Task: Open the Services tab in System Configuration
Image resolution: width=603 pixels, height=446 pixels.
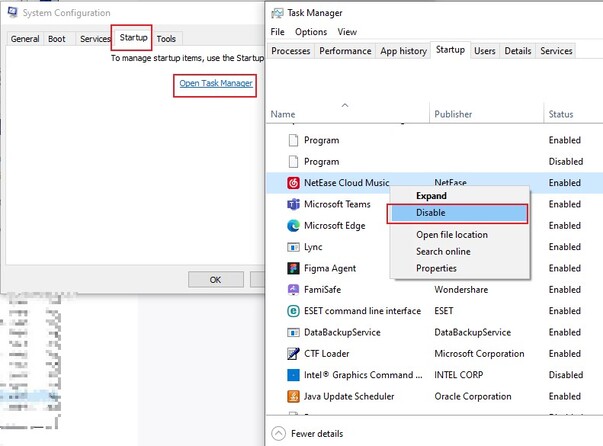Action: 95,39
